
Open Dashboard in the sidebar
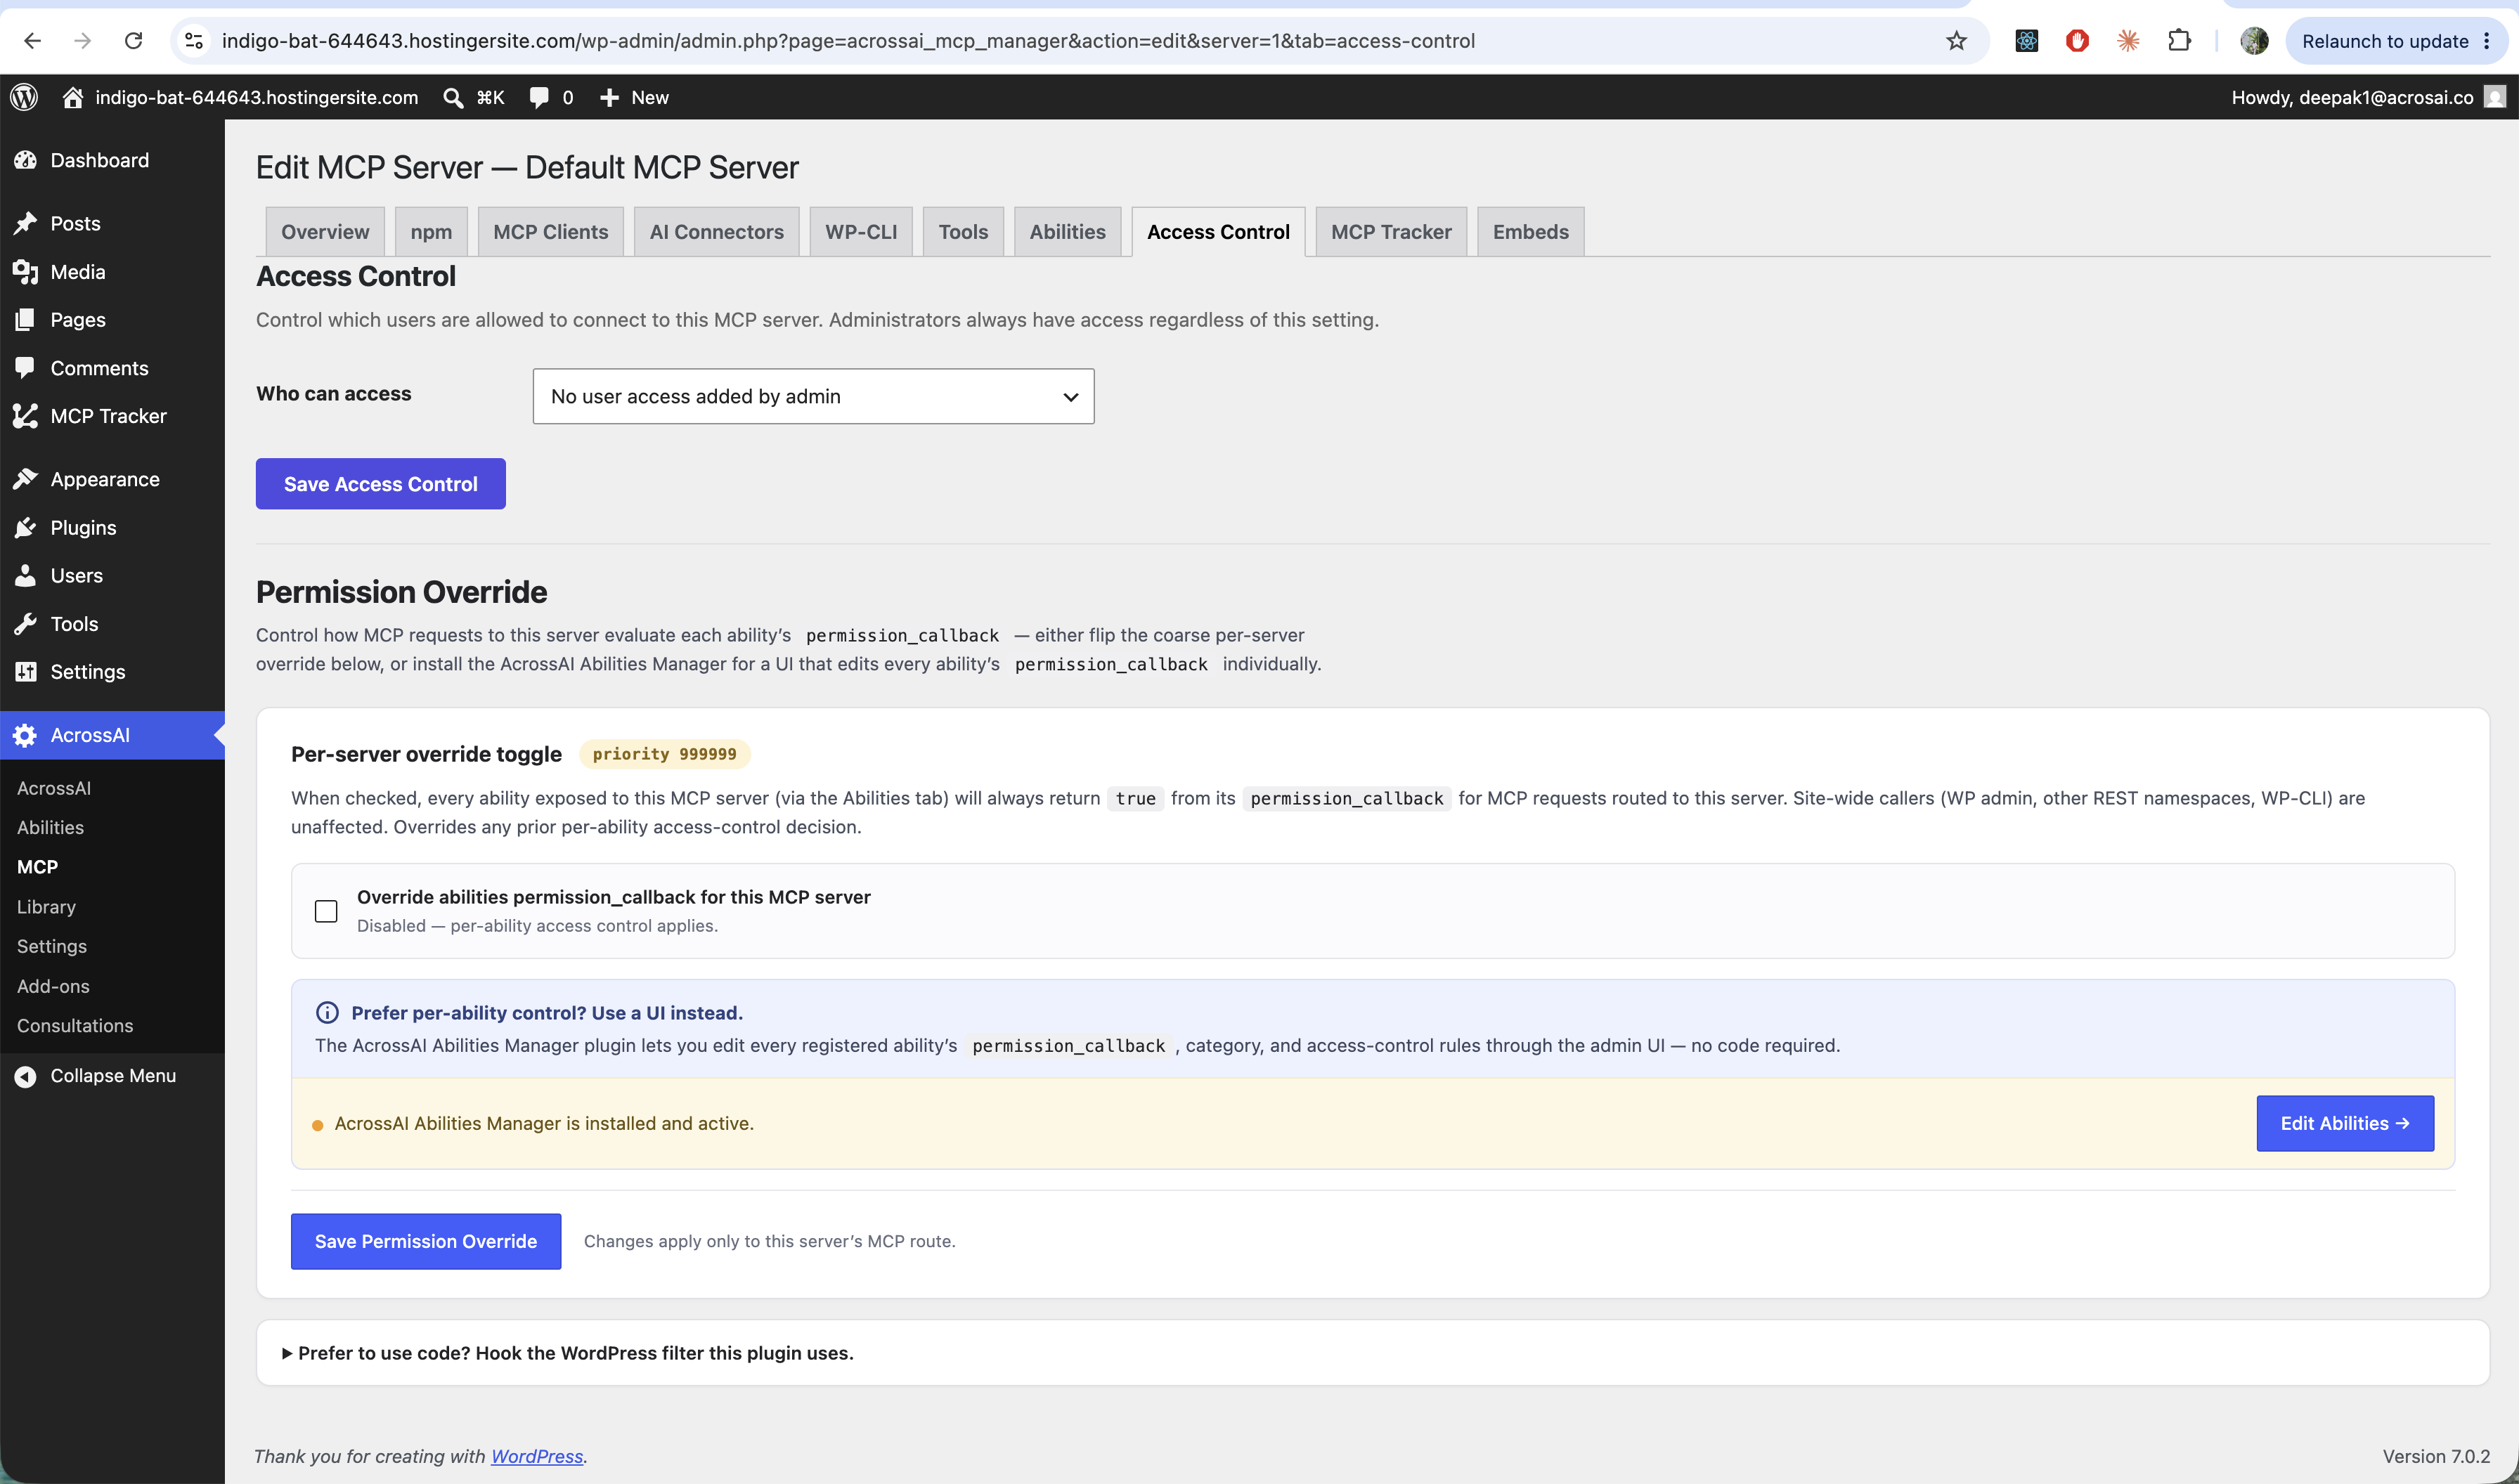click(112, 160)
